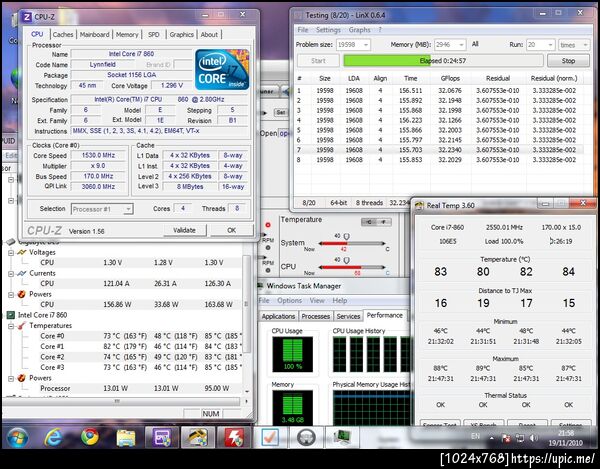Click the Start button in LinX

click(x=318, y=61)
